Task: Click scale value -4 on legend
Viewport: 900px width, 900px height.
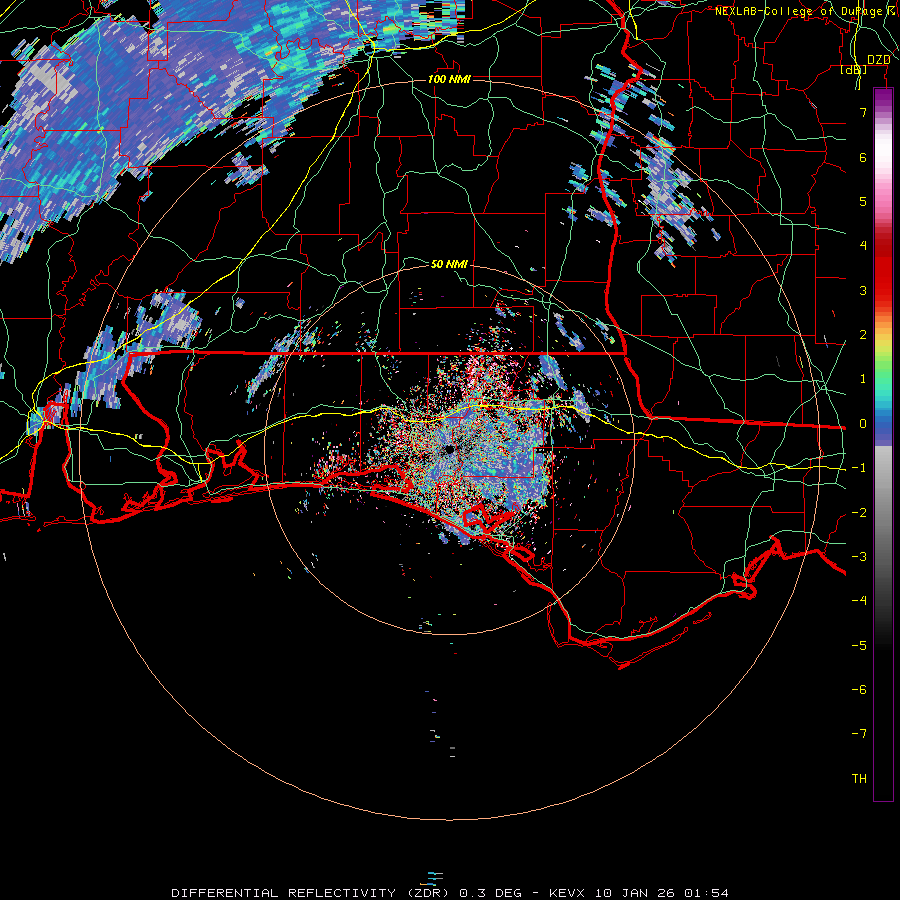Action: [x=859, y=601]
